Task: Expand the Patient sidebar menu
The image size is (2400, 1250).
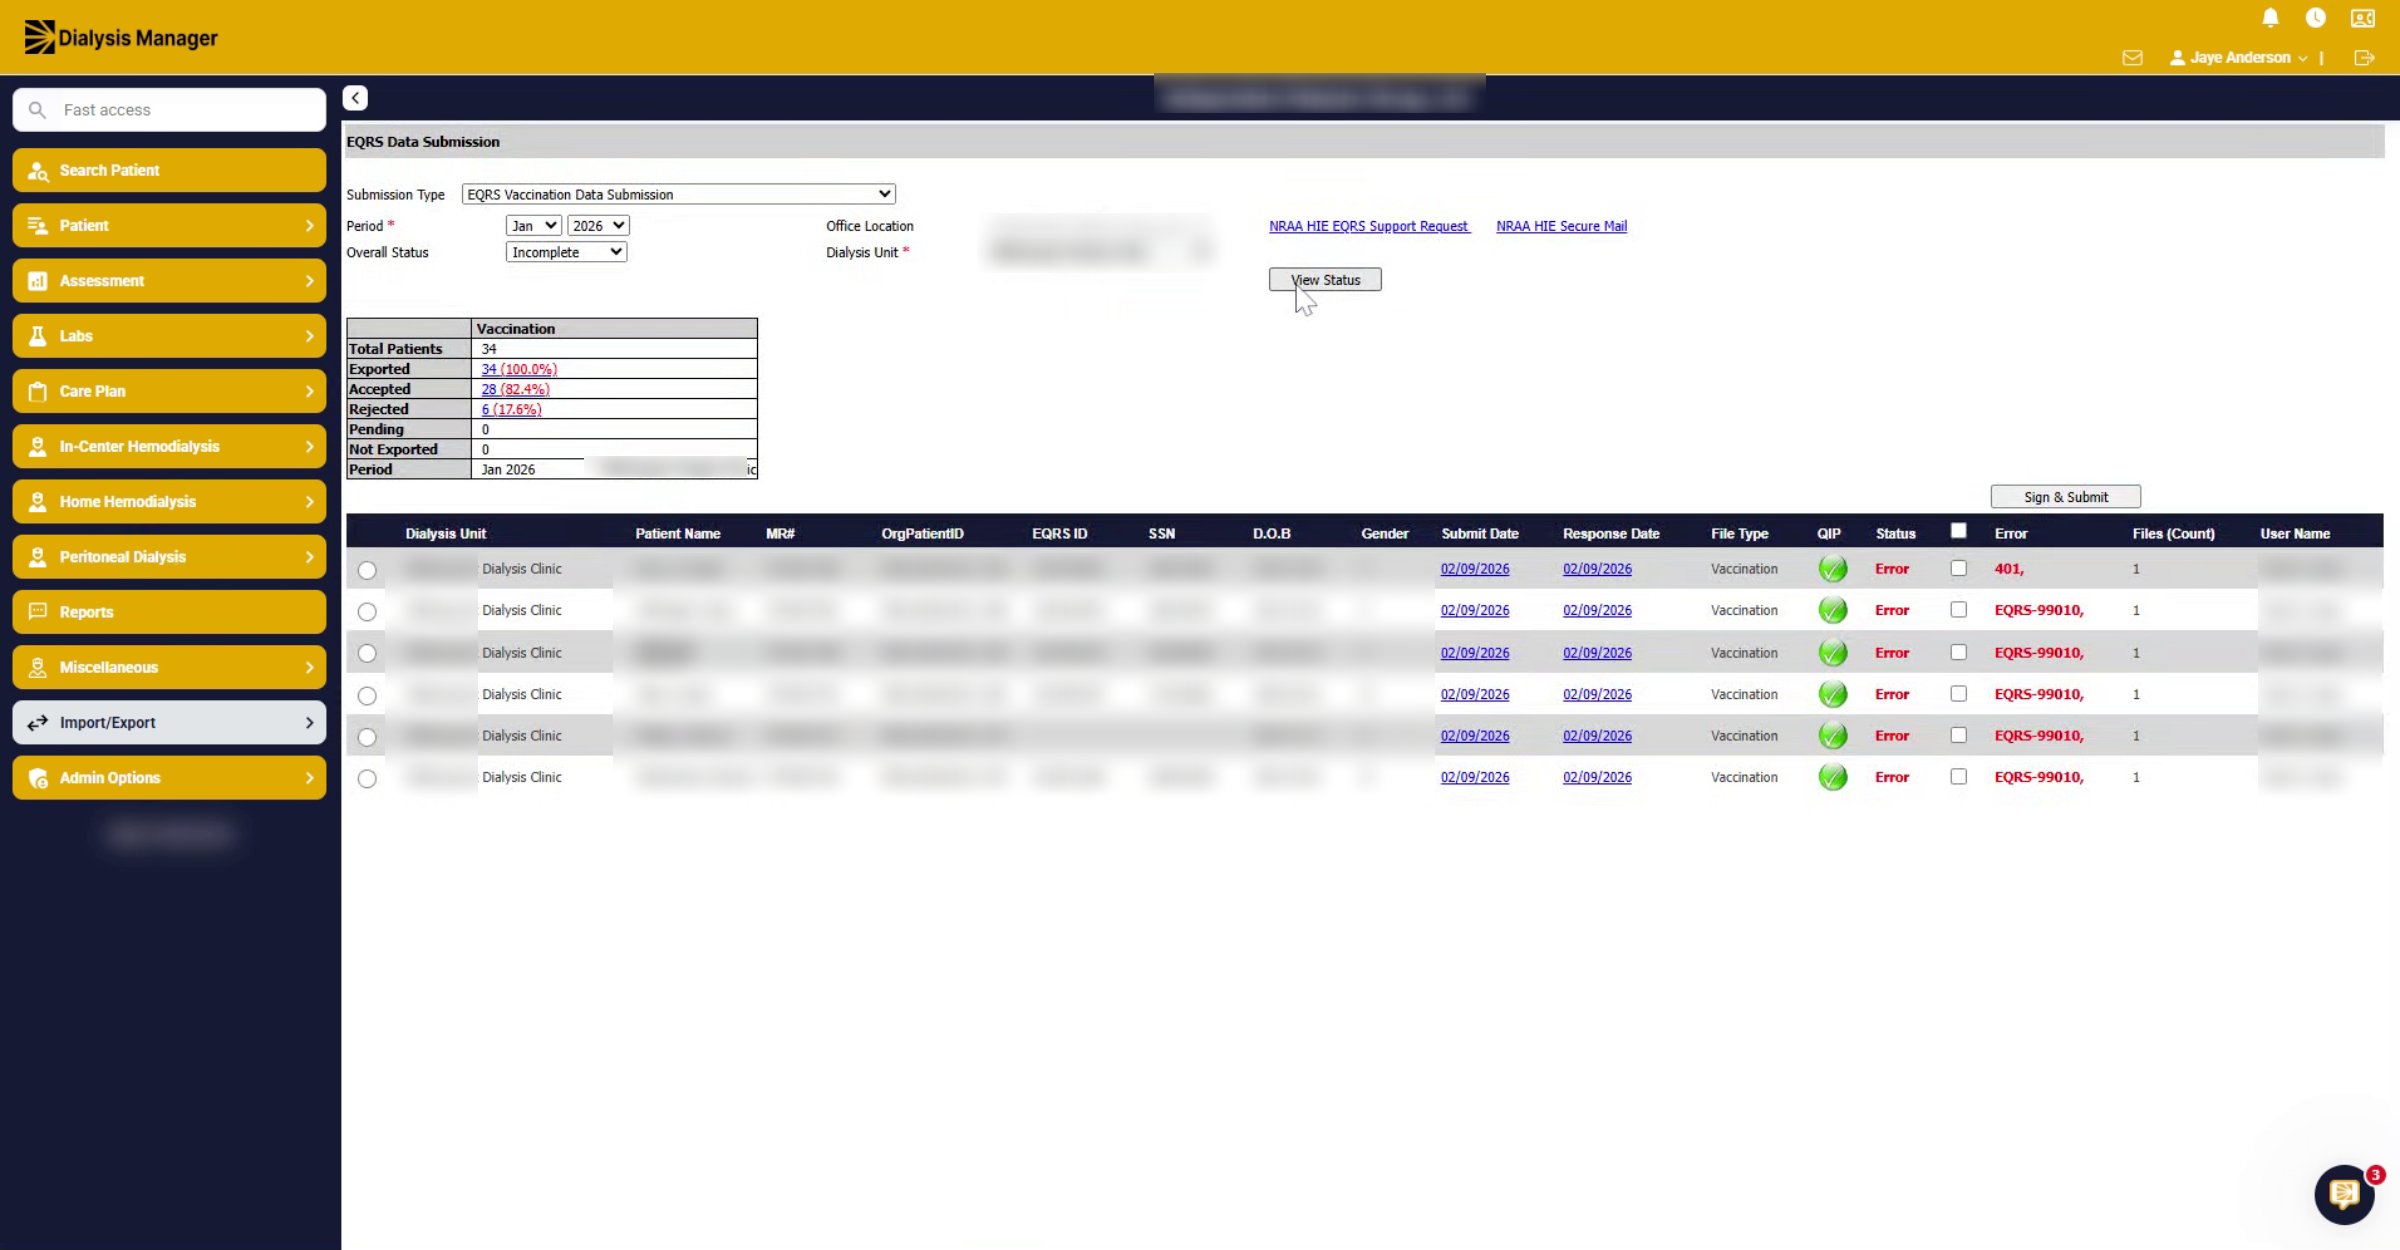Action: (x=169, y=226)
